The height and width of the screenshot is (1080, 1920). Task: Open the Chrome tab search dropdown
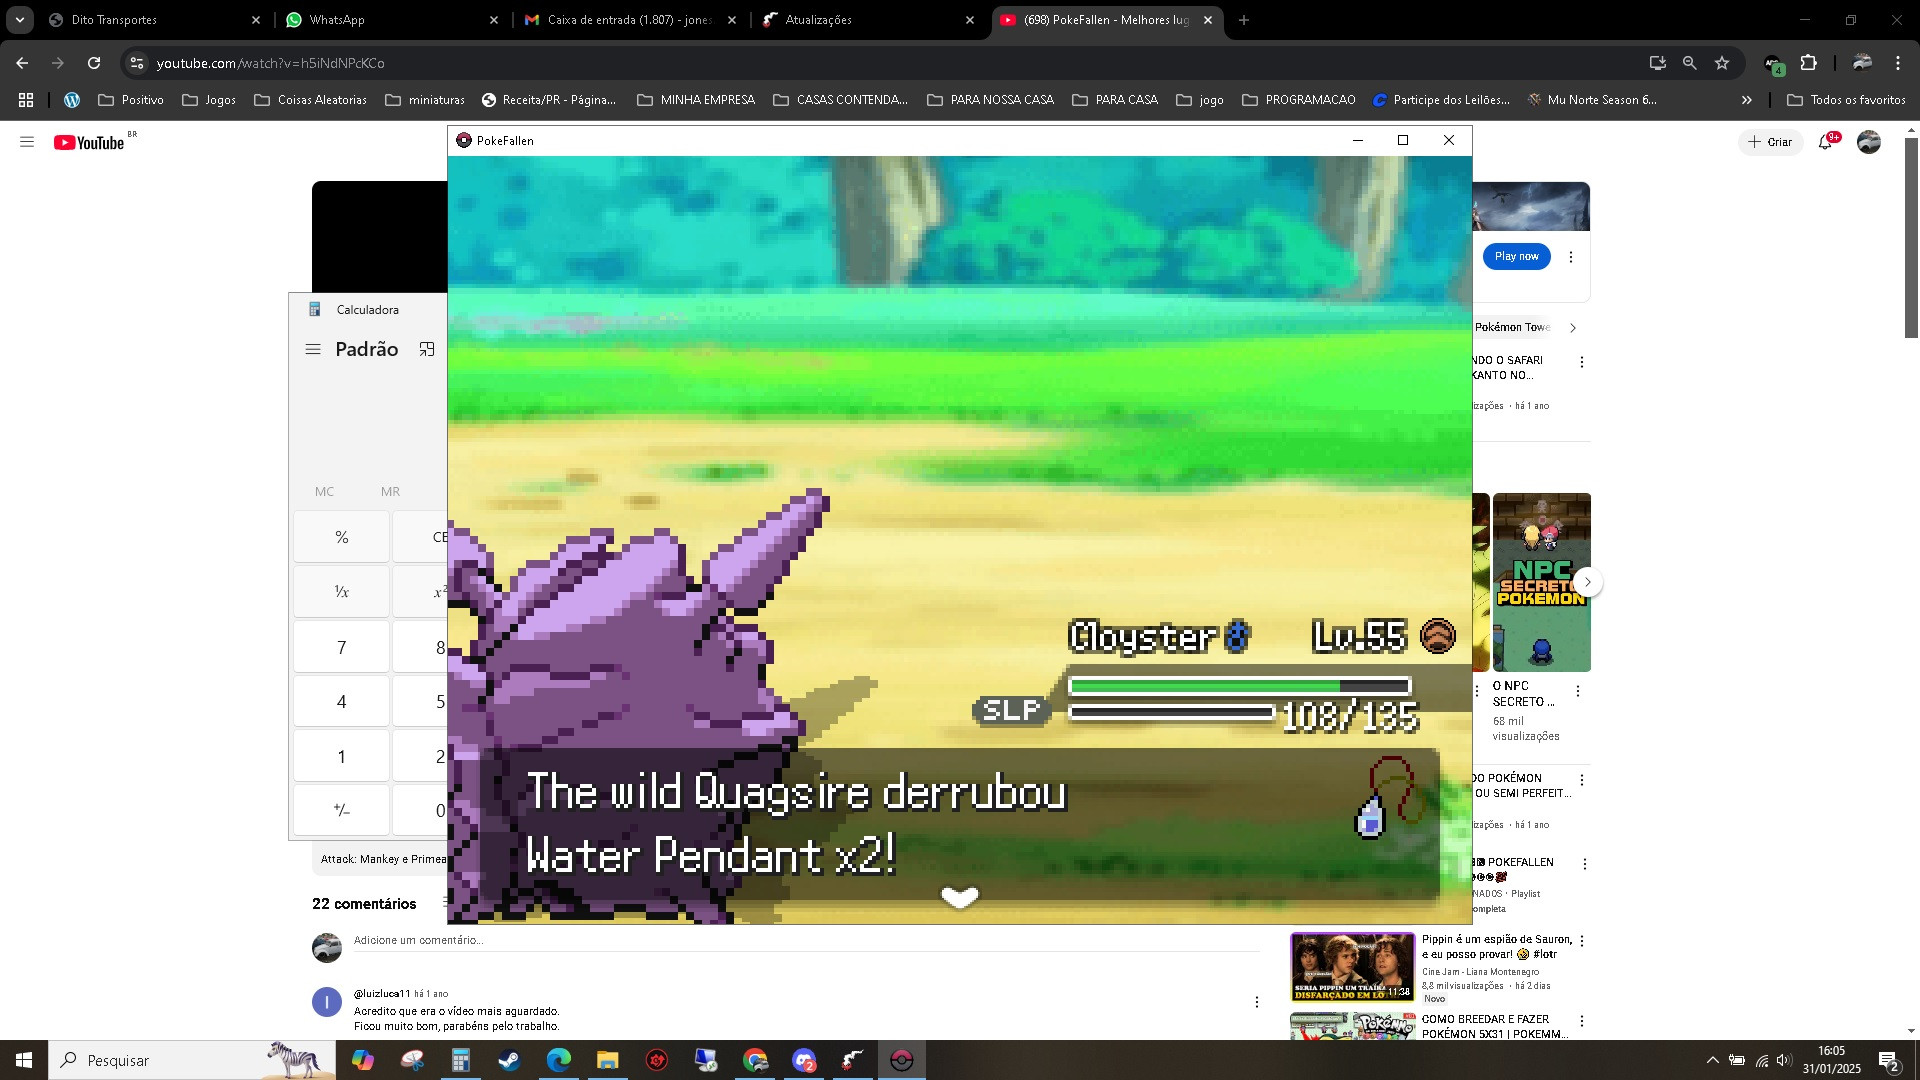[x=20, y=20]
